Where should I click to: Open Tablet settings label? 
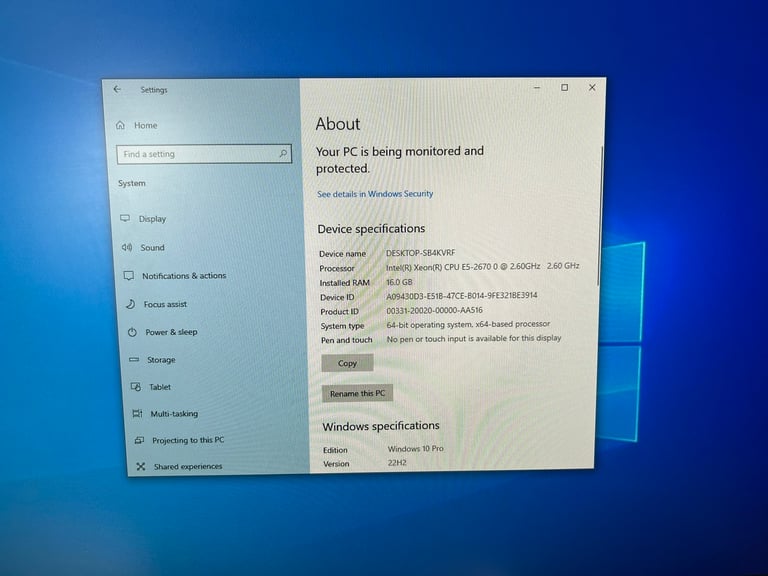(160, 387)
